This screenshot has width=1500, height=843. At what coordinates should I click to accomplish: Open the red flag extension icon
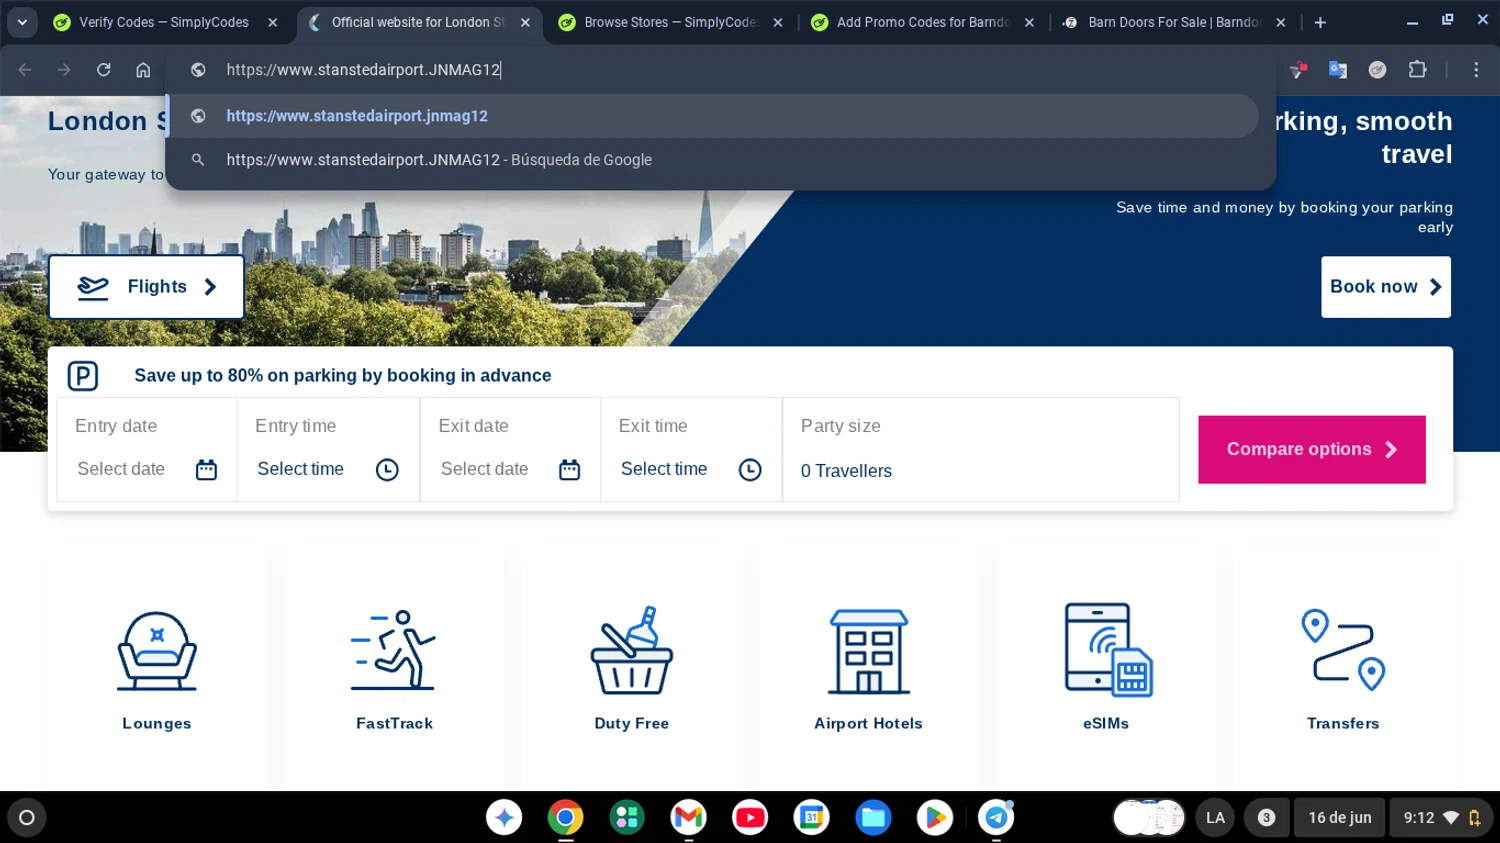[1298, 69]
